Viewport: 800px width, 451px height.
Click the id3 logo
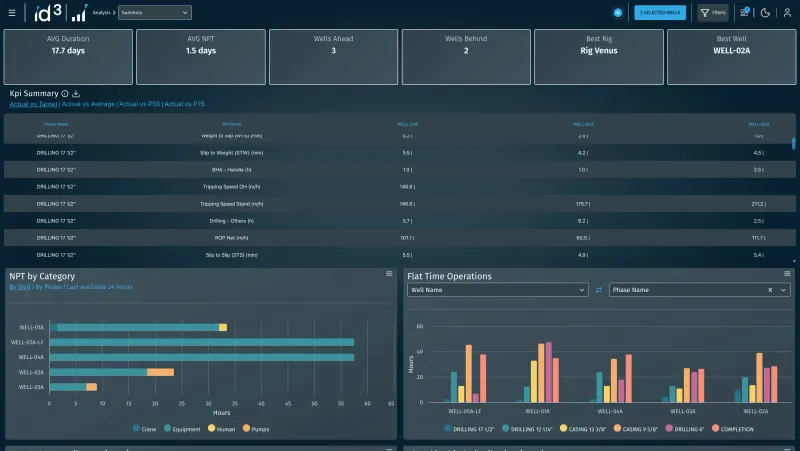click(47, 13)
